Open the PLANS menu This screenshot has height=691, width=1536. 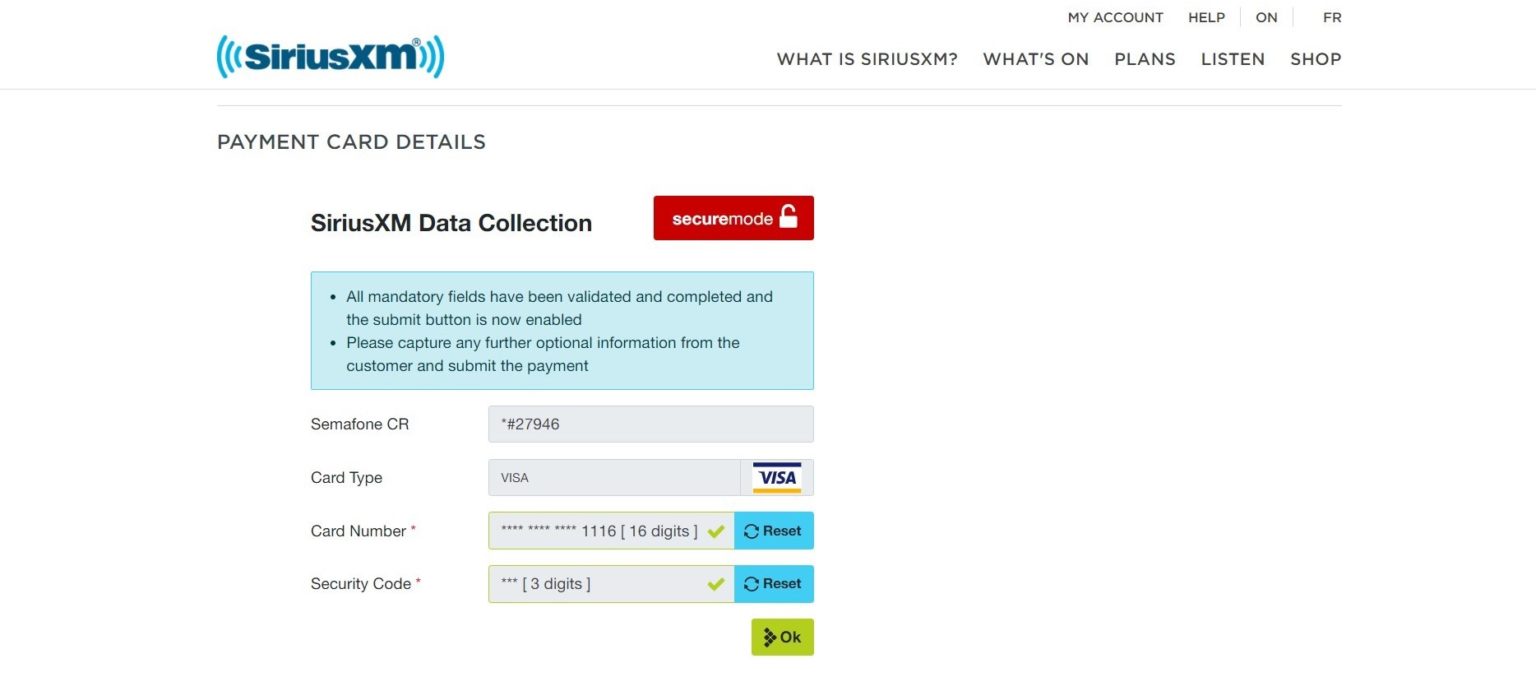click(x=1145, y=59)
